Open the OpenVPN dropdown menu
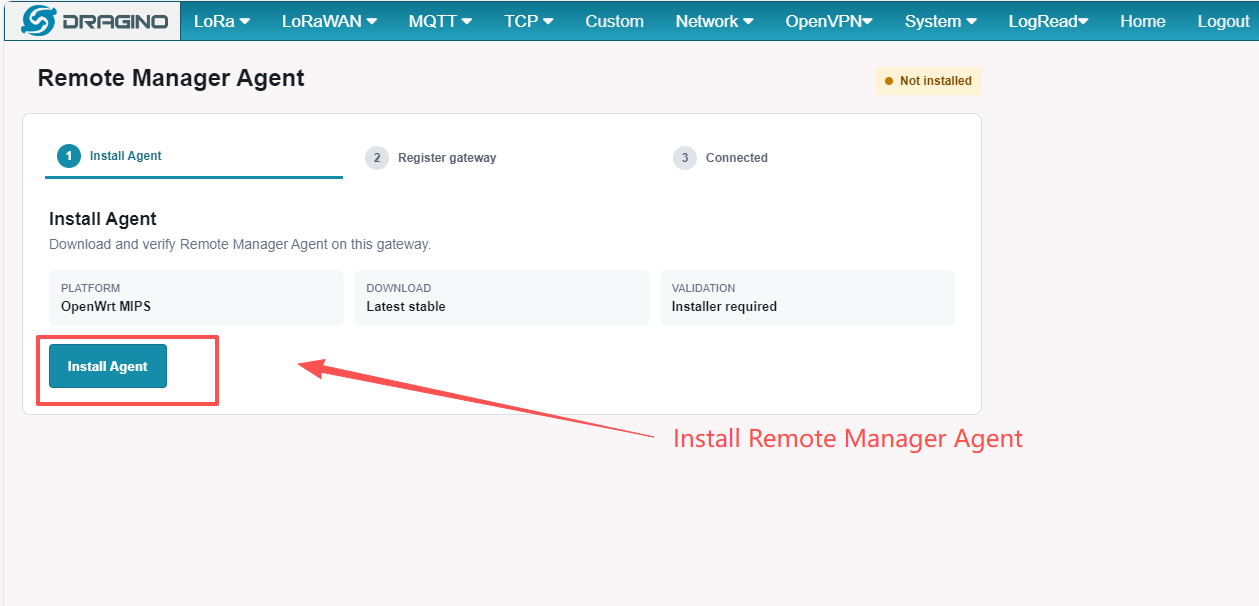Viewport: 1259px width, 606px height. pyautogui.click(x=829, y=21)
